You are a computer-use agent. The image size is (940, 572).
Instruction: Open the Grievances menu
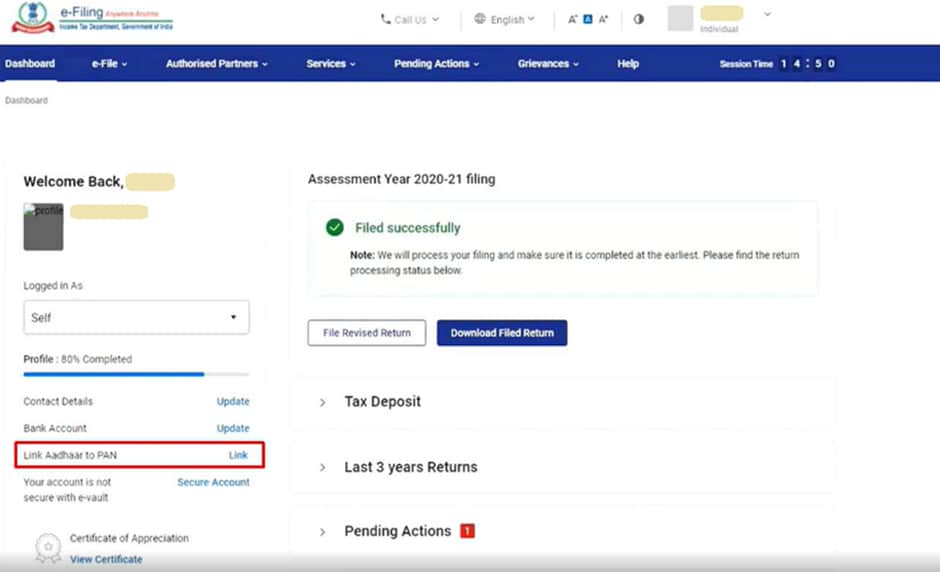point(548,64)
